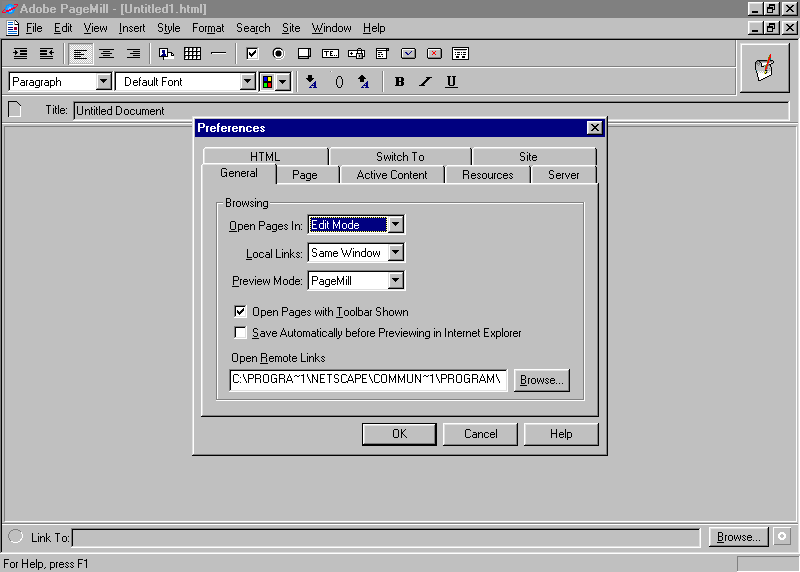This screenshot has height=572, width=800.
Task: Switch to the HTML preferences tab
Action: (265, 157)
